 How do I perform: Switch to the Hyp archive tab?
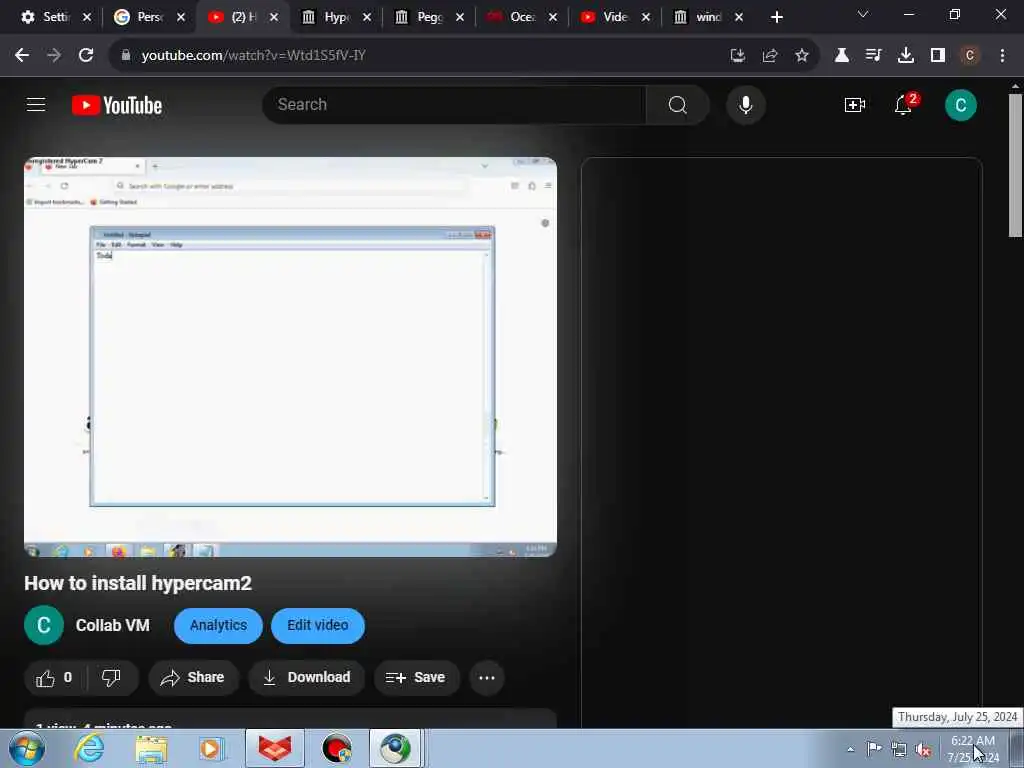click(x=326, y=17)
